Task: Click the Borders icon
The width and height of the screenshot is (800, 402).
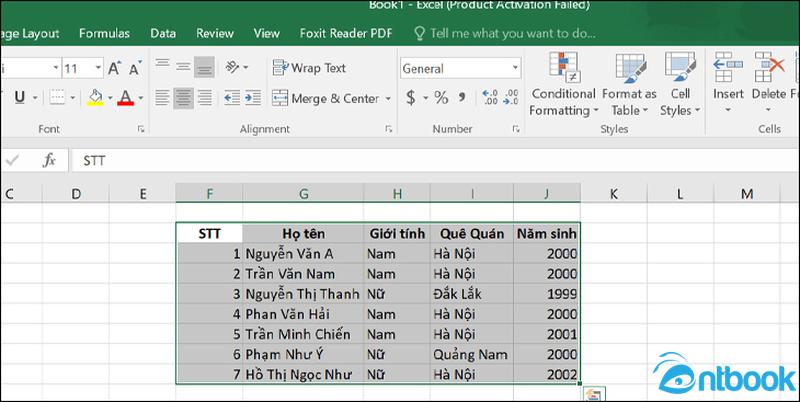Action: [57, 97]
